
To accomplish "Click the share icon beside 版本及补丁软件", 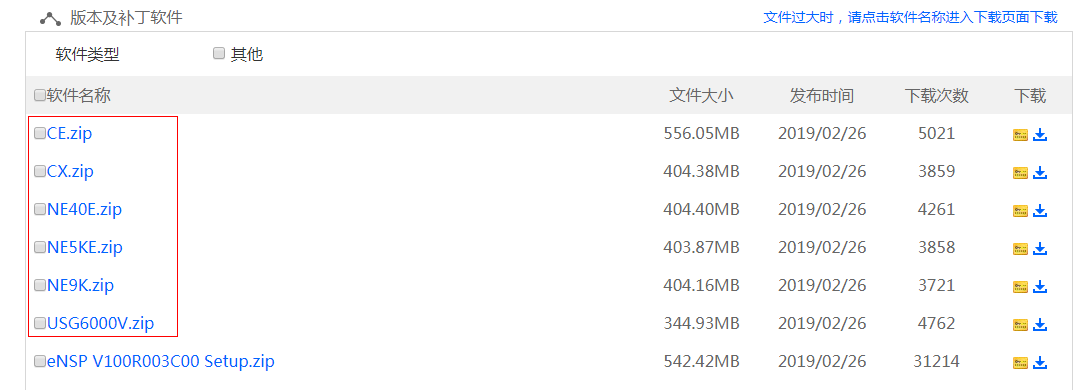I will [x=50, y=19].
